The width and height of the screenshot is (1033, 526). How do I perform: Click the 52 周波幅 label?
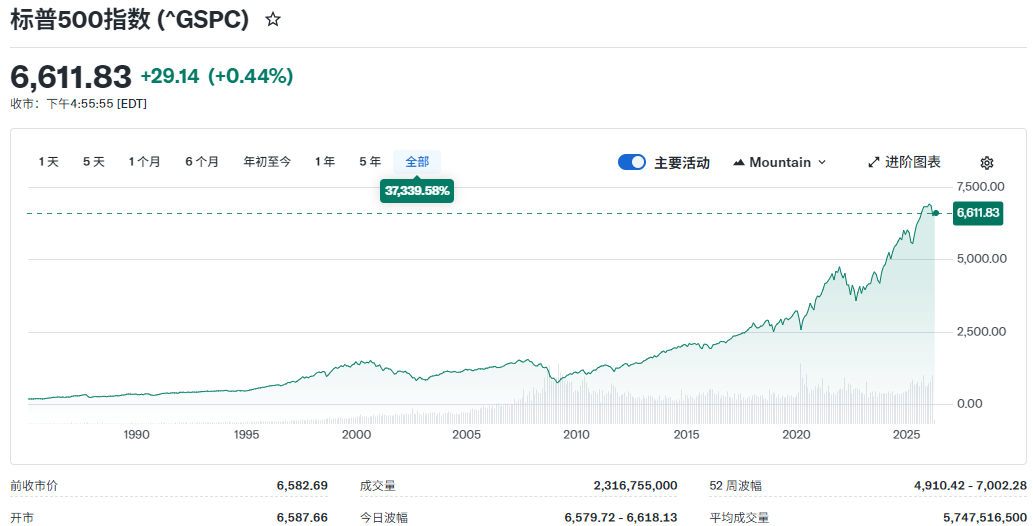pyautogui.click(x=735, y=486)
